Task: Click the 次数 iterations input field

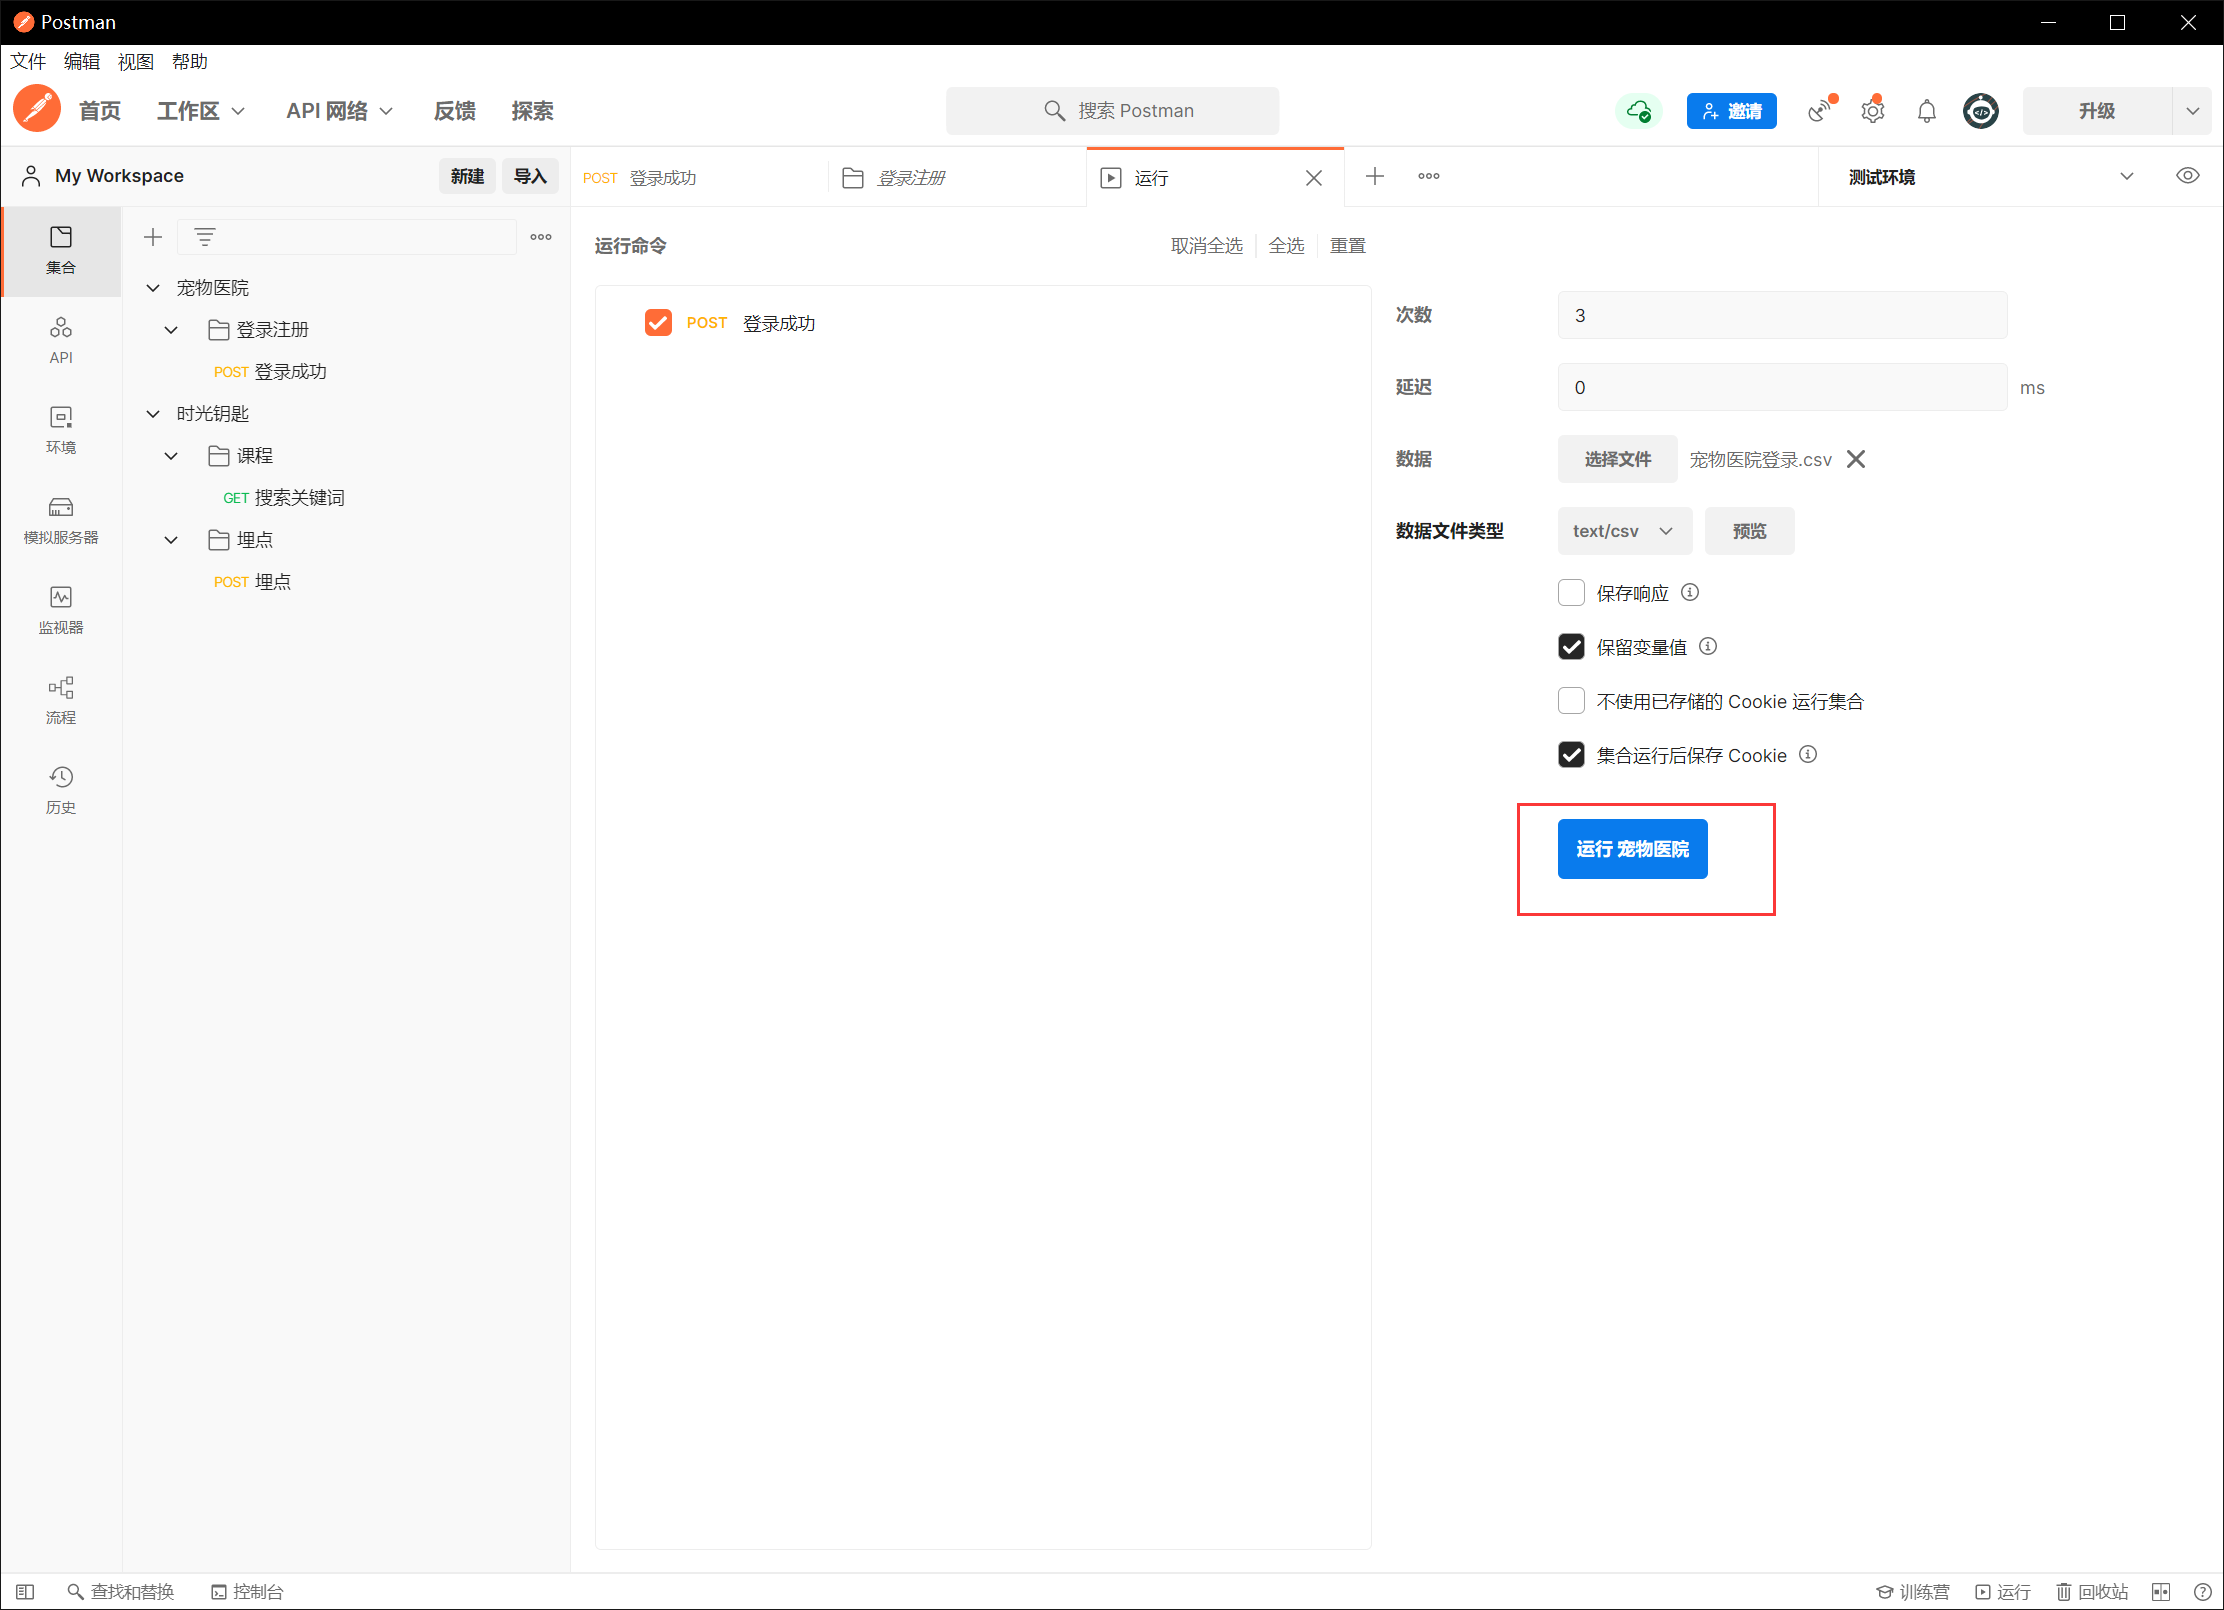Action: (1781, 316)
